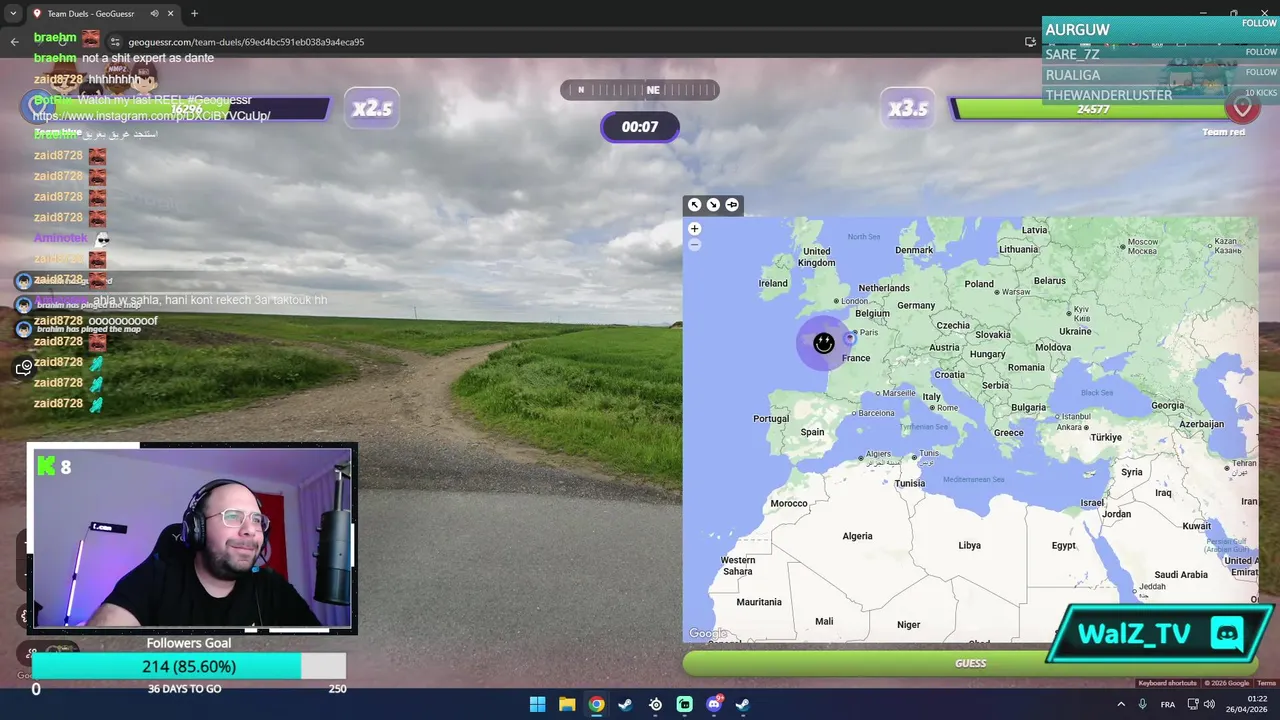The image size is (1280, 720).
Task: Open volume control in system tray
Action: (x=1208, y=704)
